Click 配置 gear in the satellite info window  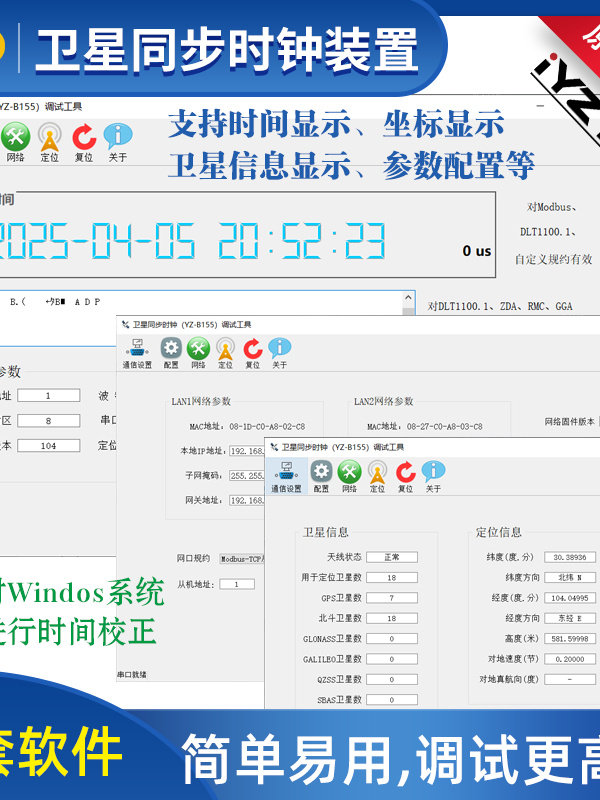tap(321, 475)
